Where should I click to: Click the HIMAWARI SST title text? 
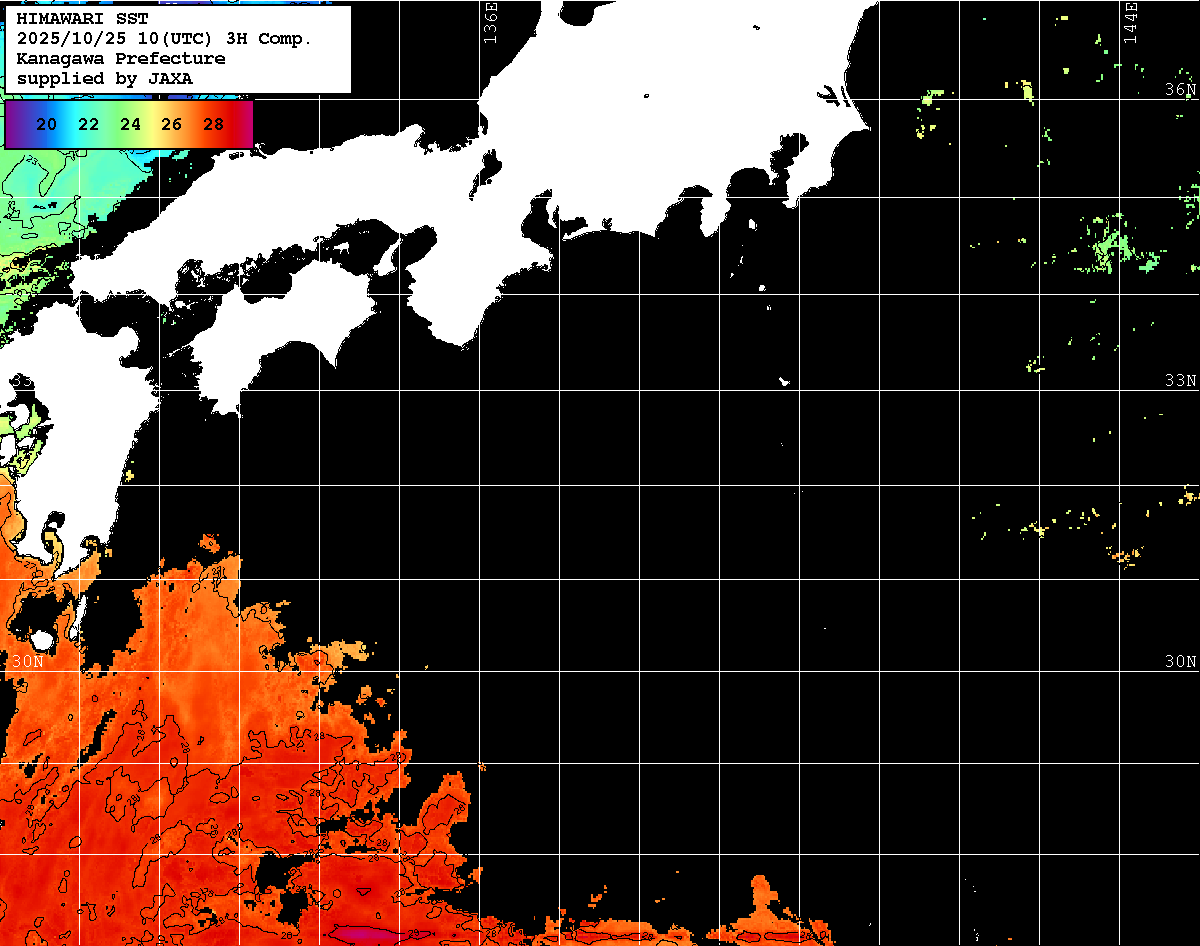click(82, 18)
